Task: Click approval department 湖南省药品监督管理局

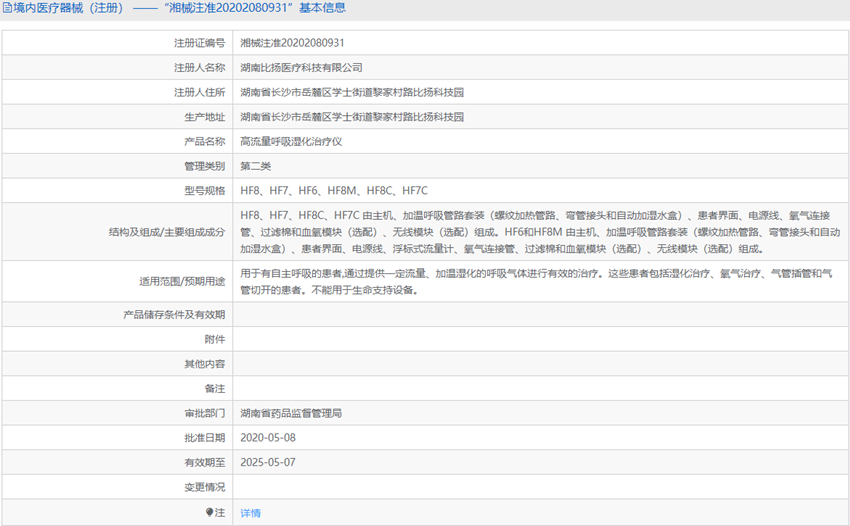Action: coord(291,412)
